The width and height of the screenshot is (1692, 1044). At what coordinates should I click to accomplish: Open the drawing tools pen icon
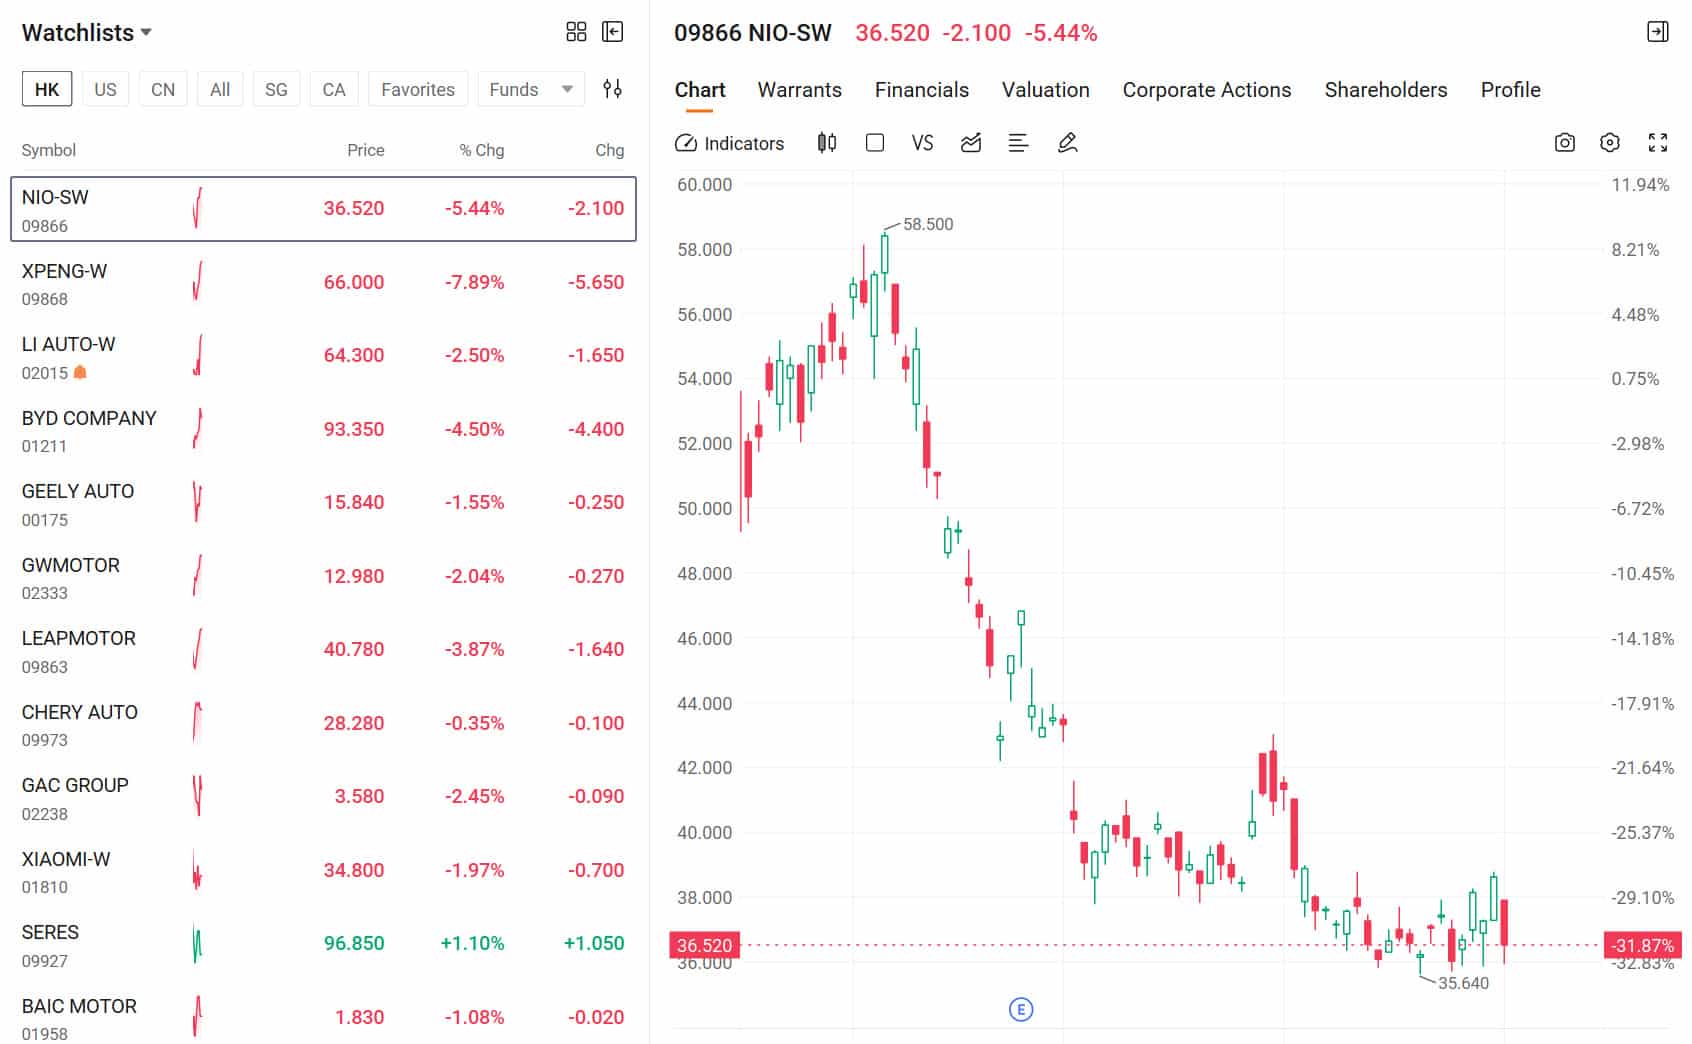[x=1066, y=143]
